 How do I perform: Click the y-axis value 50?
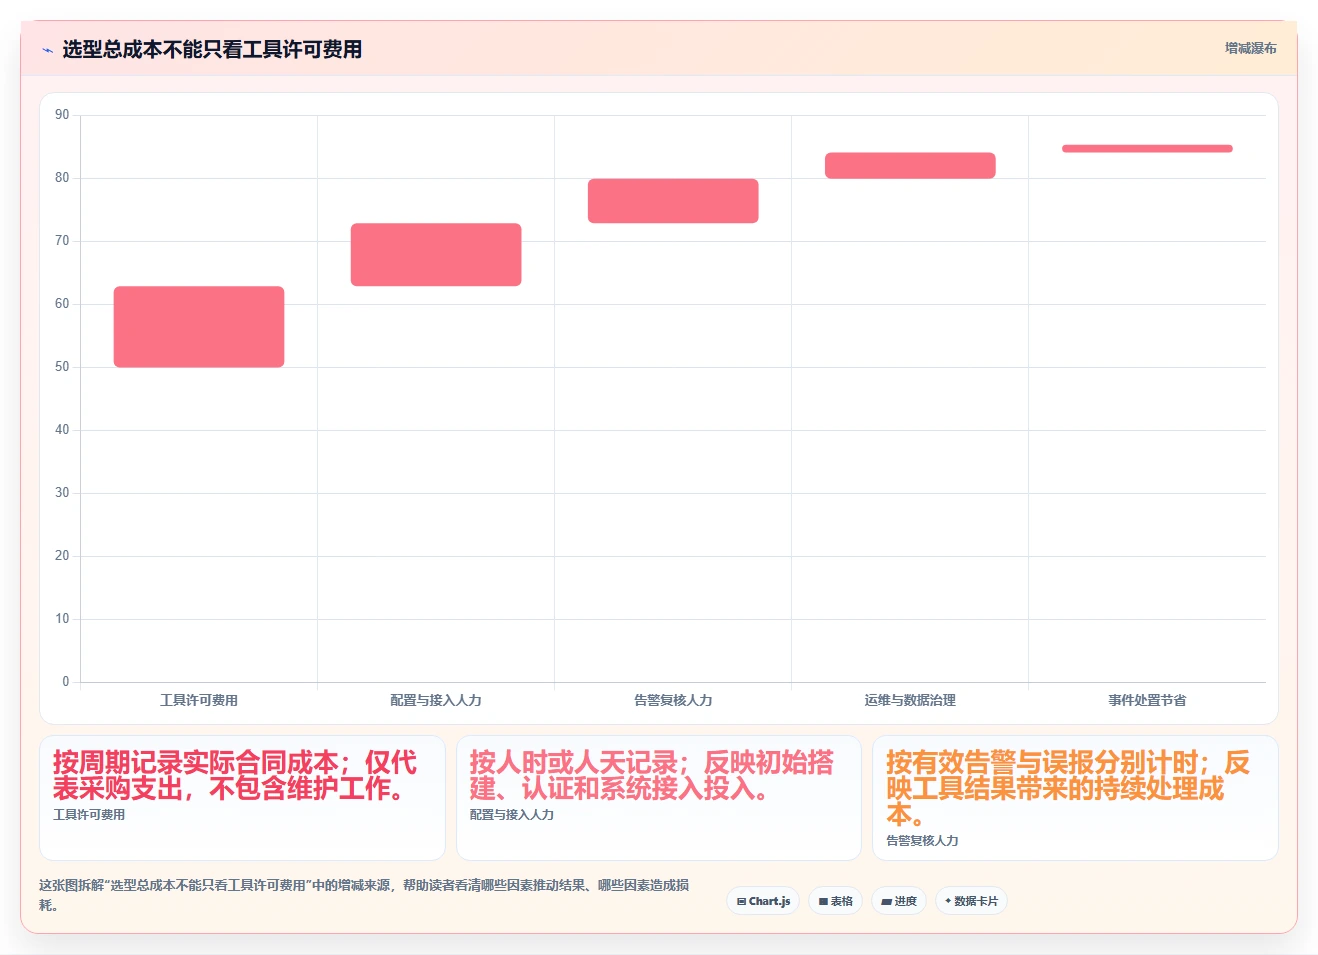(x=62, y=367)
